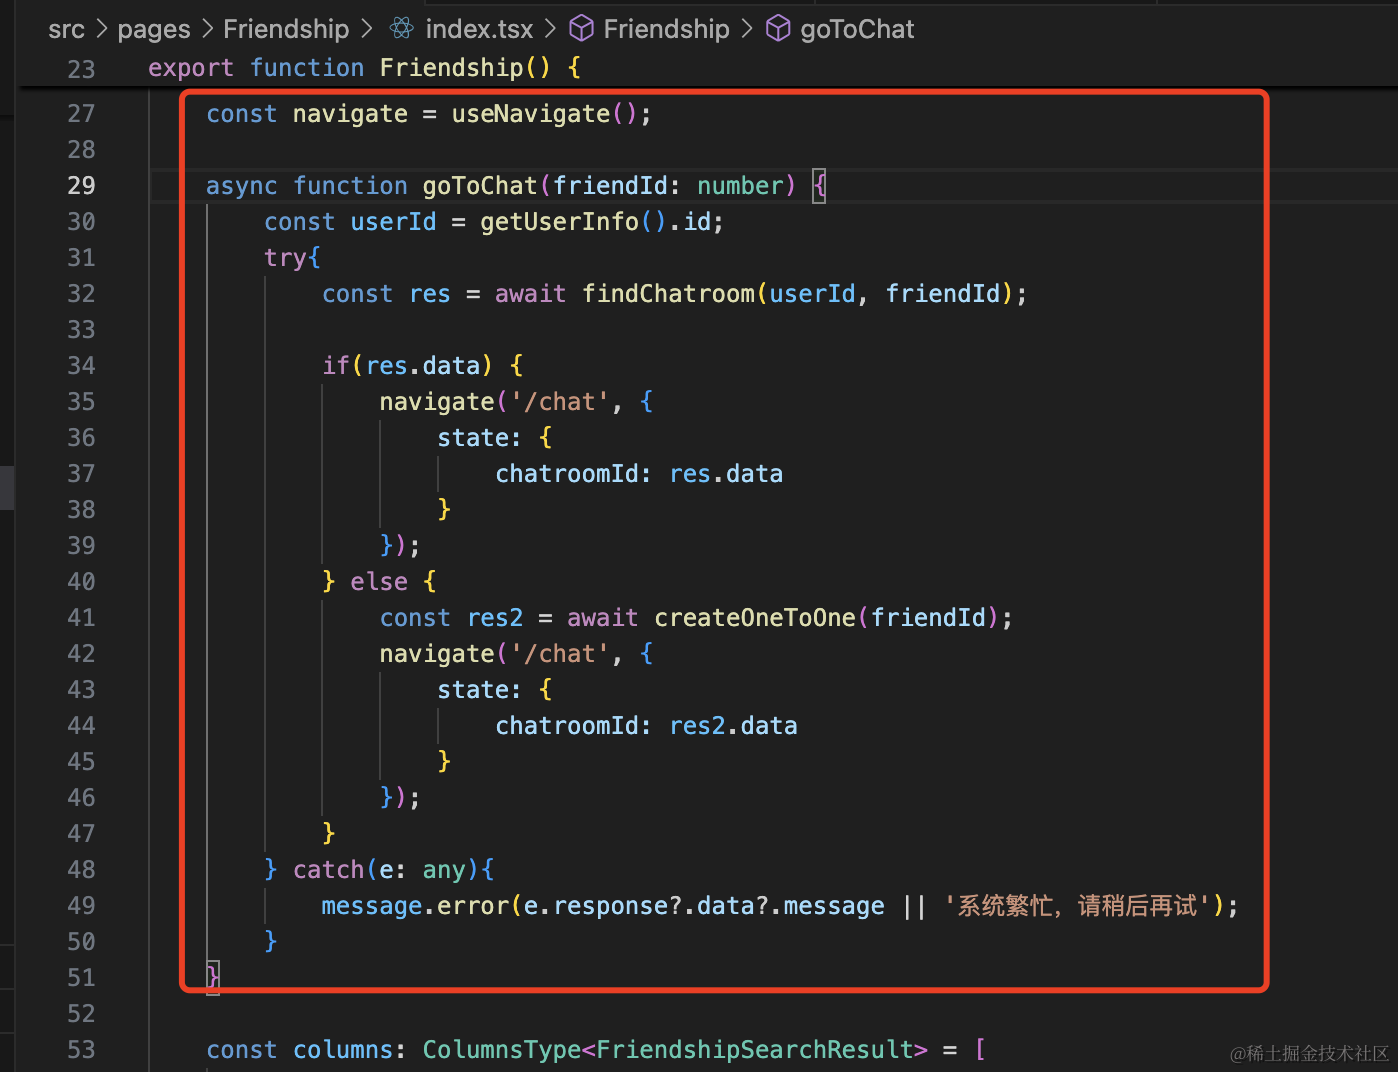The height and width of the screenshot is (1072, 1398).
Task: Open the Friendship folder breadcrumb after pages
Action: tap(286, 29)
